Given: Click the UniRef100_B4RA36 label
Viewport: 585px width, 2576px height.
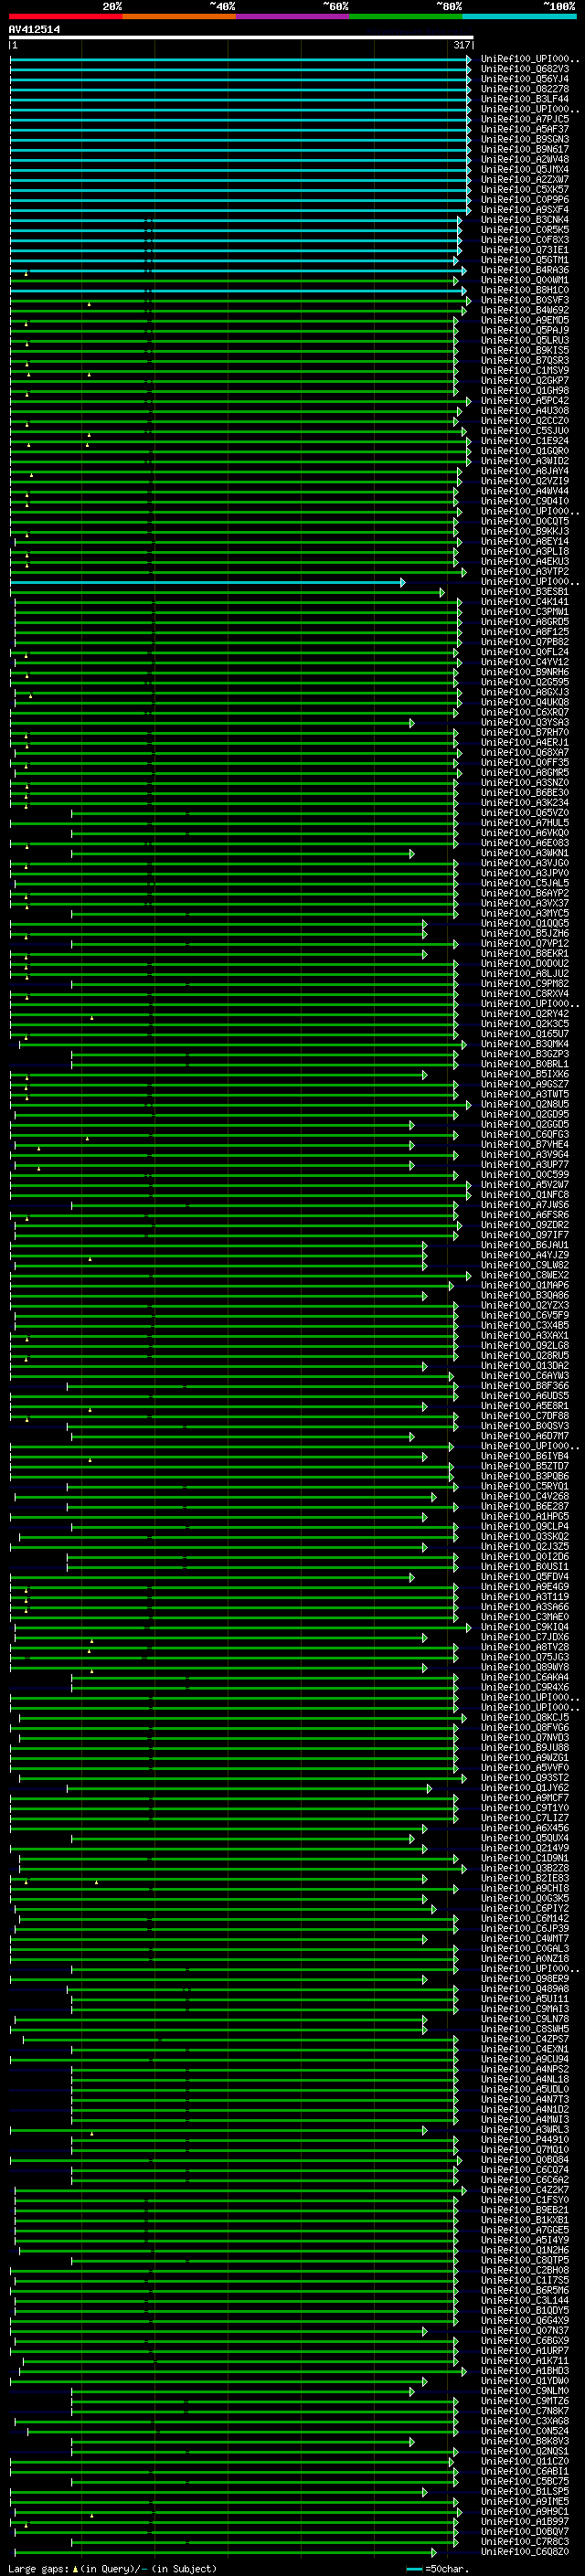Looking at the screenshot, I should click(x=525, y=270).
